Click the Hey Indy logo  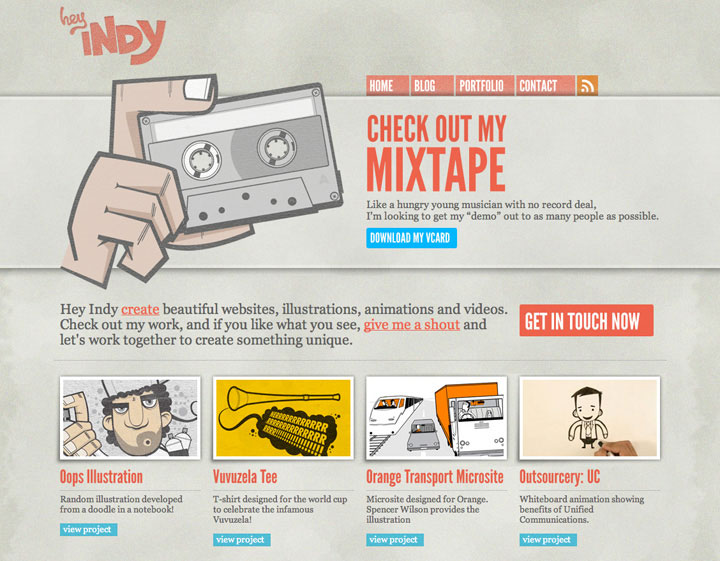tap(113, 36)
